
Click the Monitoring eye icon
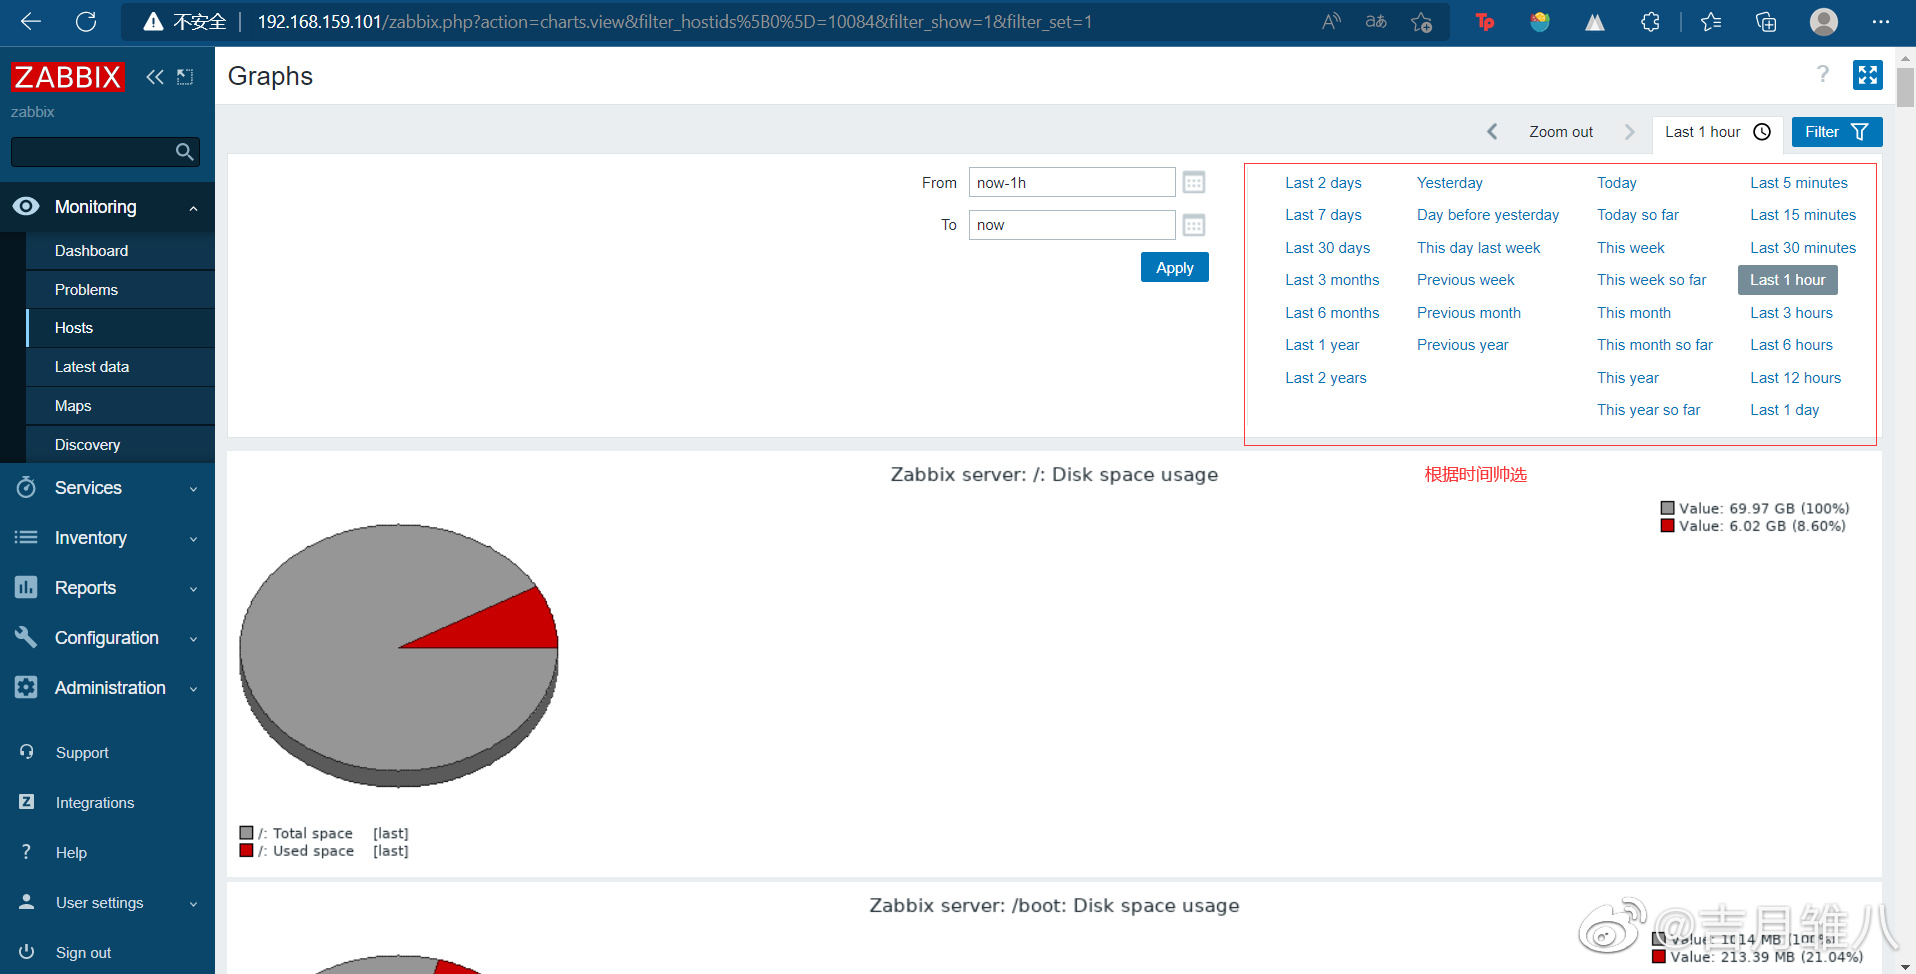[x=26, y=206]
